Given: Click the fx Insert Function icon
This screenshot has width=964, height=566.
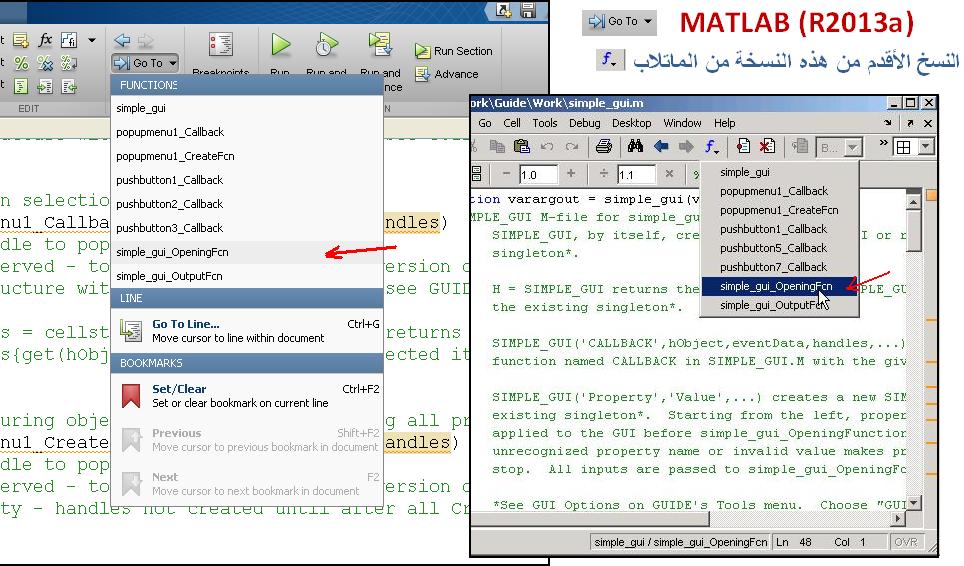Looking at the screenshot, I should click(45, 41).
